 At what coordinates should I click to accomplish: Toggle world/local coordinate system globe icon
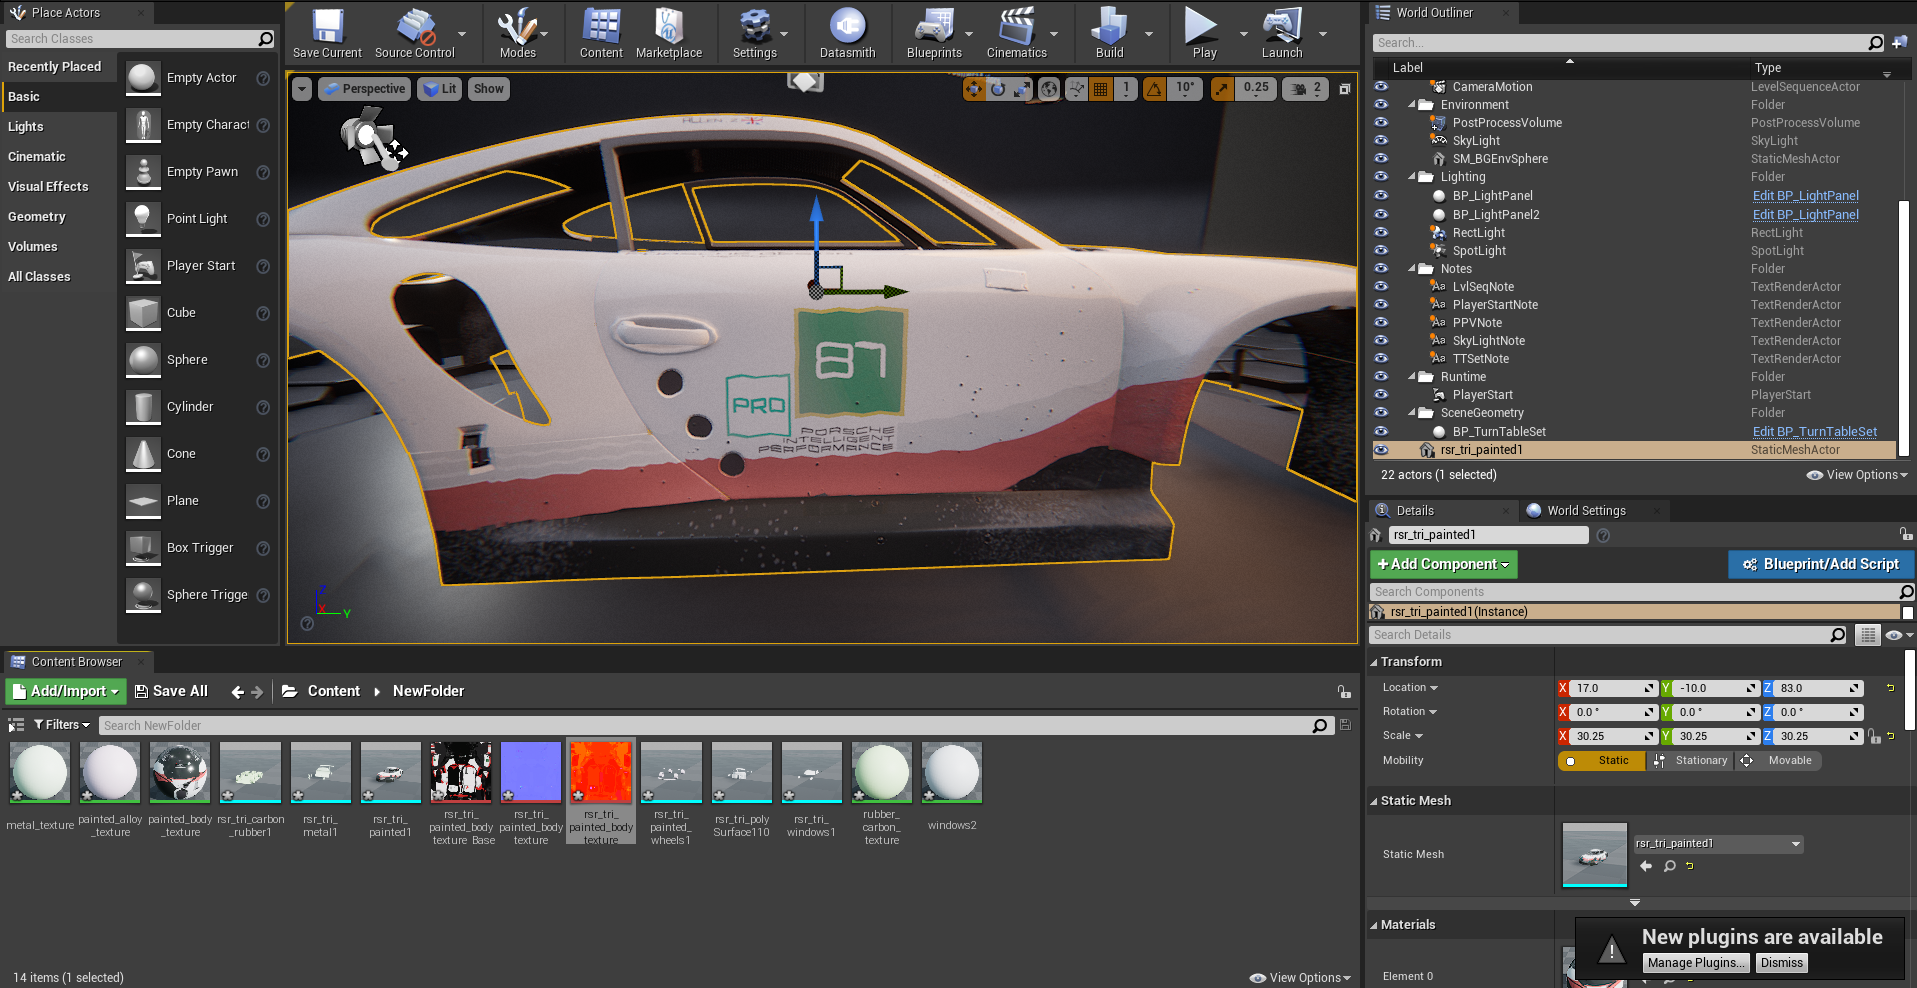1049,89
